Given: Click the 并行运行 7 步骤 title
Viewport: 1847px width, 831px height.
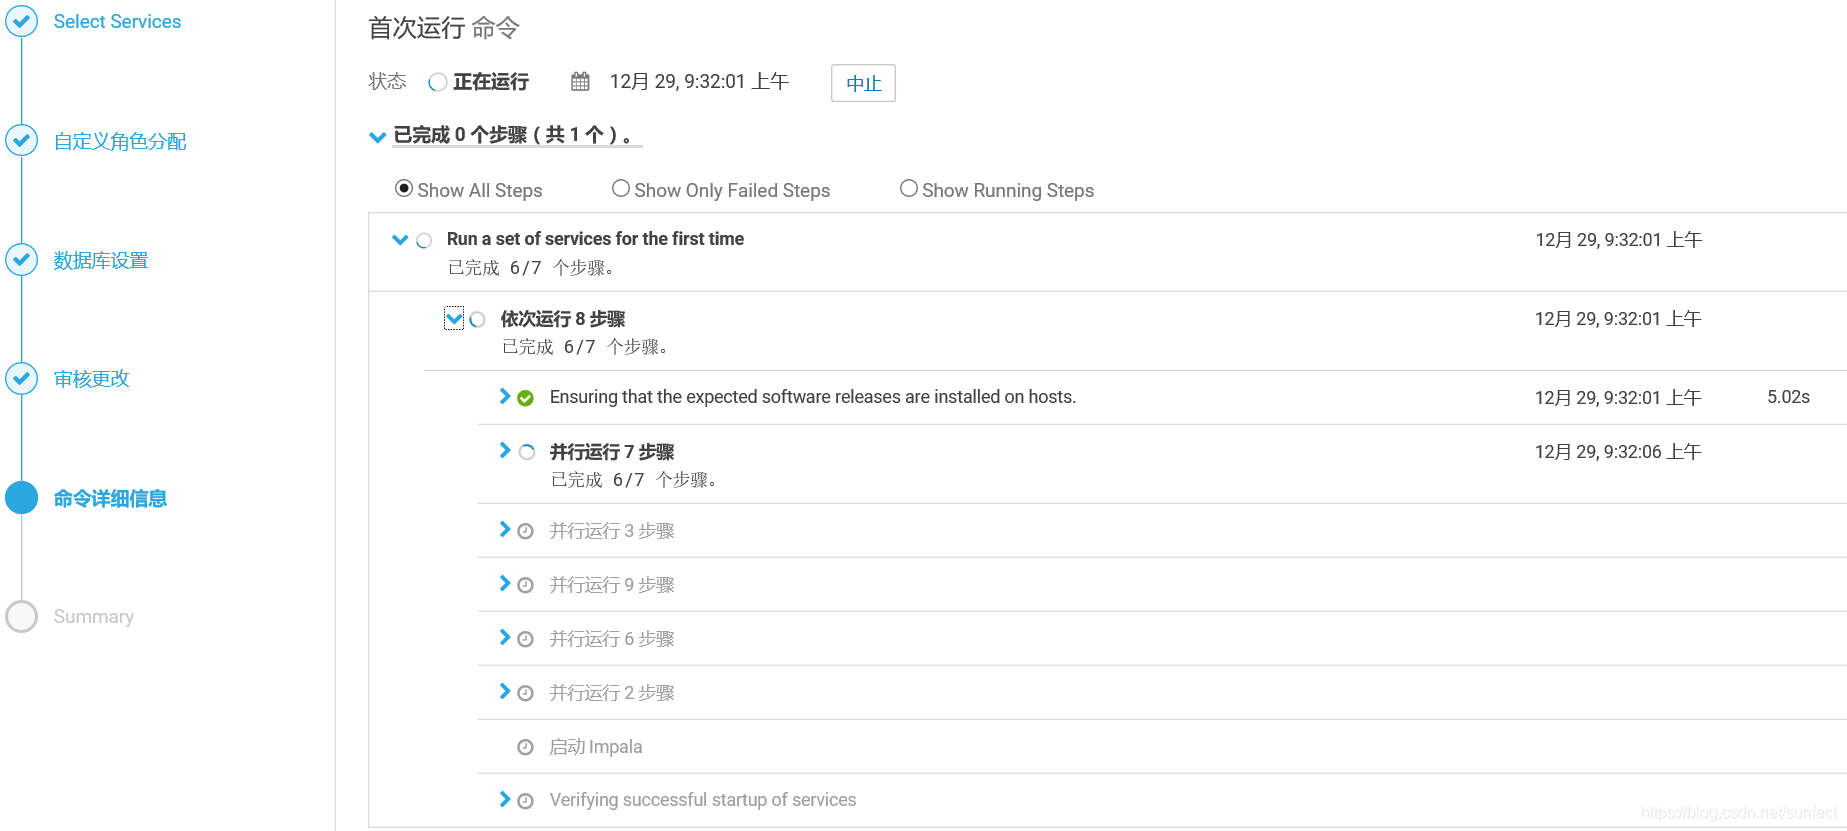Looking at the screenshot, I should click(x=612, y=452).
